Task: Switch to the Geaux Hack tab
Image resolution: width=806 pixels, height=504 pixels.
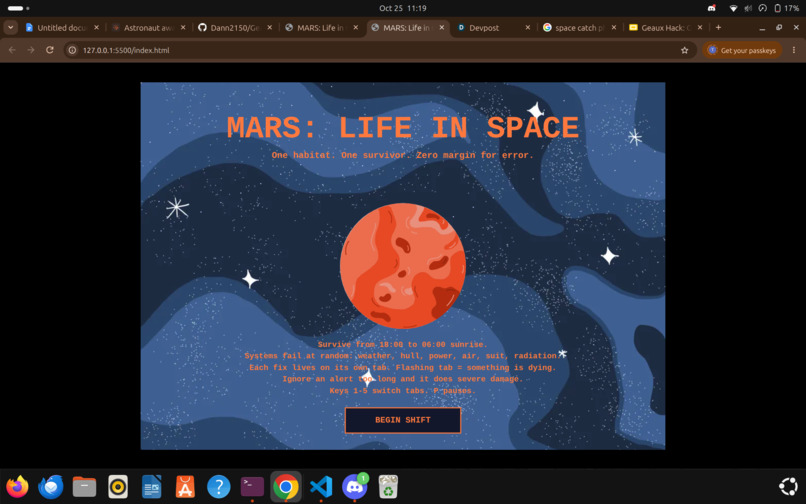Action: click(666, 28)
